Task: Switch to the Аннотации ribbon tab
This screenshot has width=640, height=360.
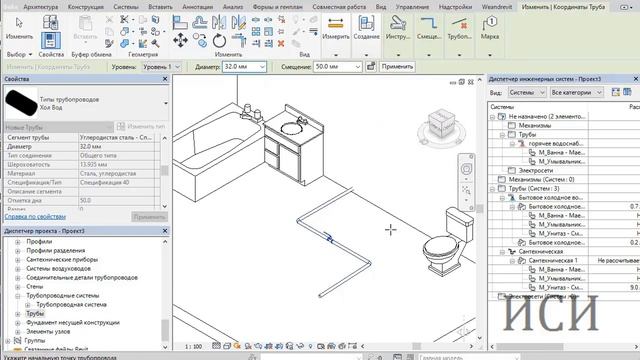Action: pyautogui.click(x=198, y=7)
